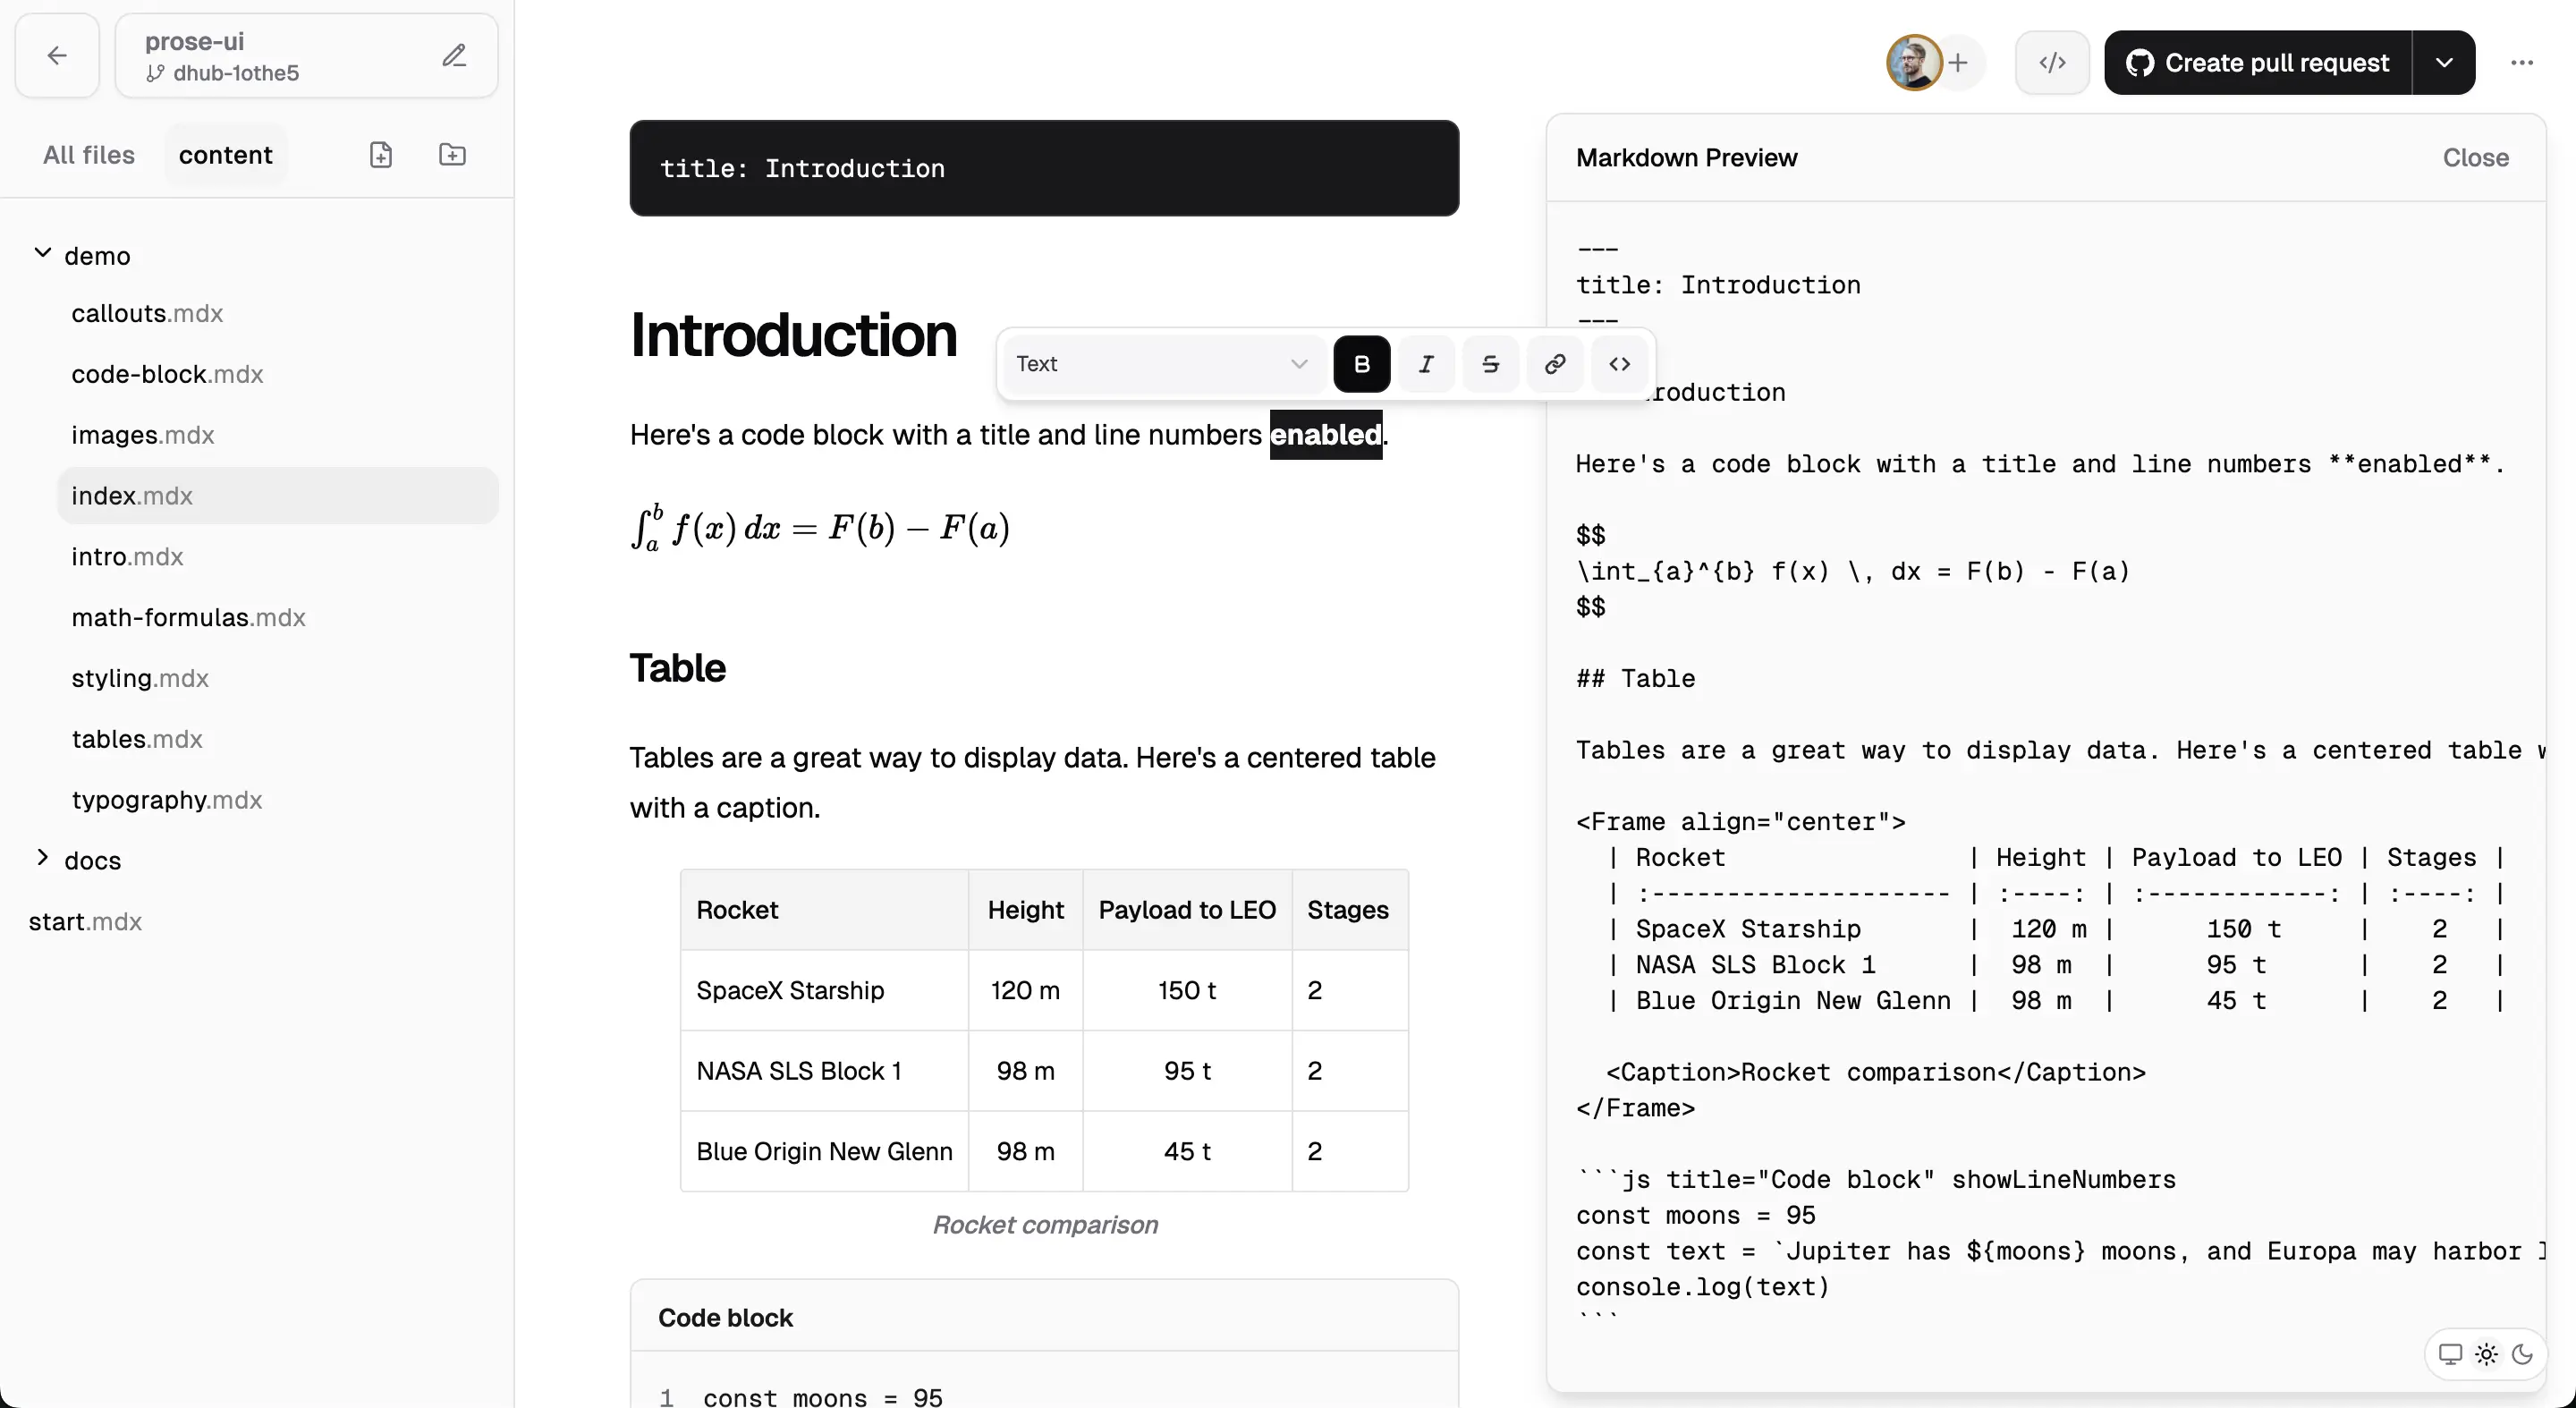Apply strikethrough formatting

coord(1489,363)
